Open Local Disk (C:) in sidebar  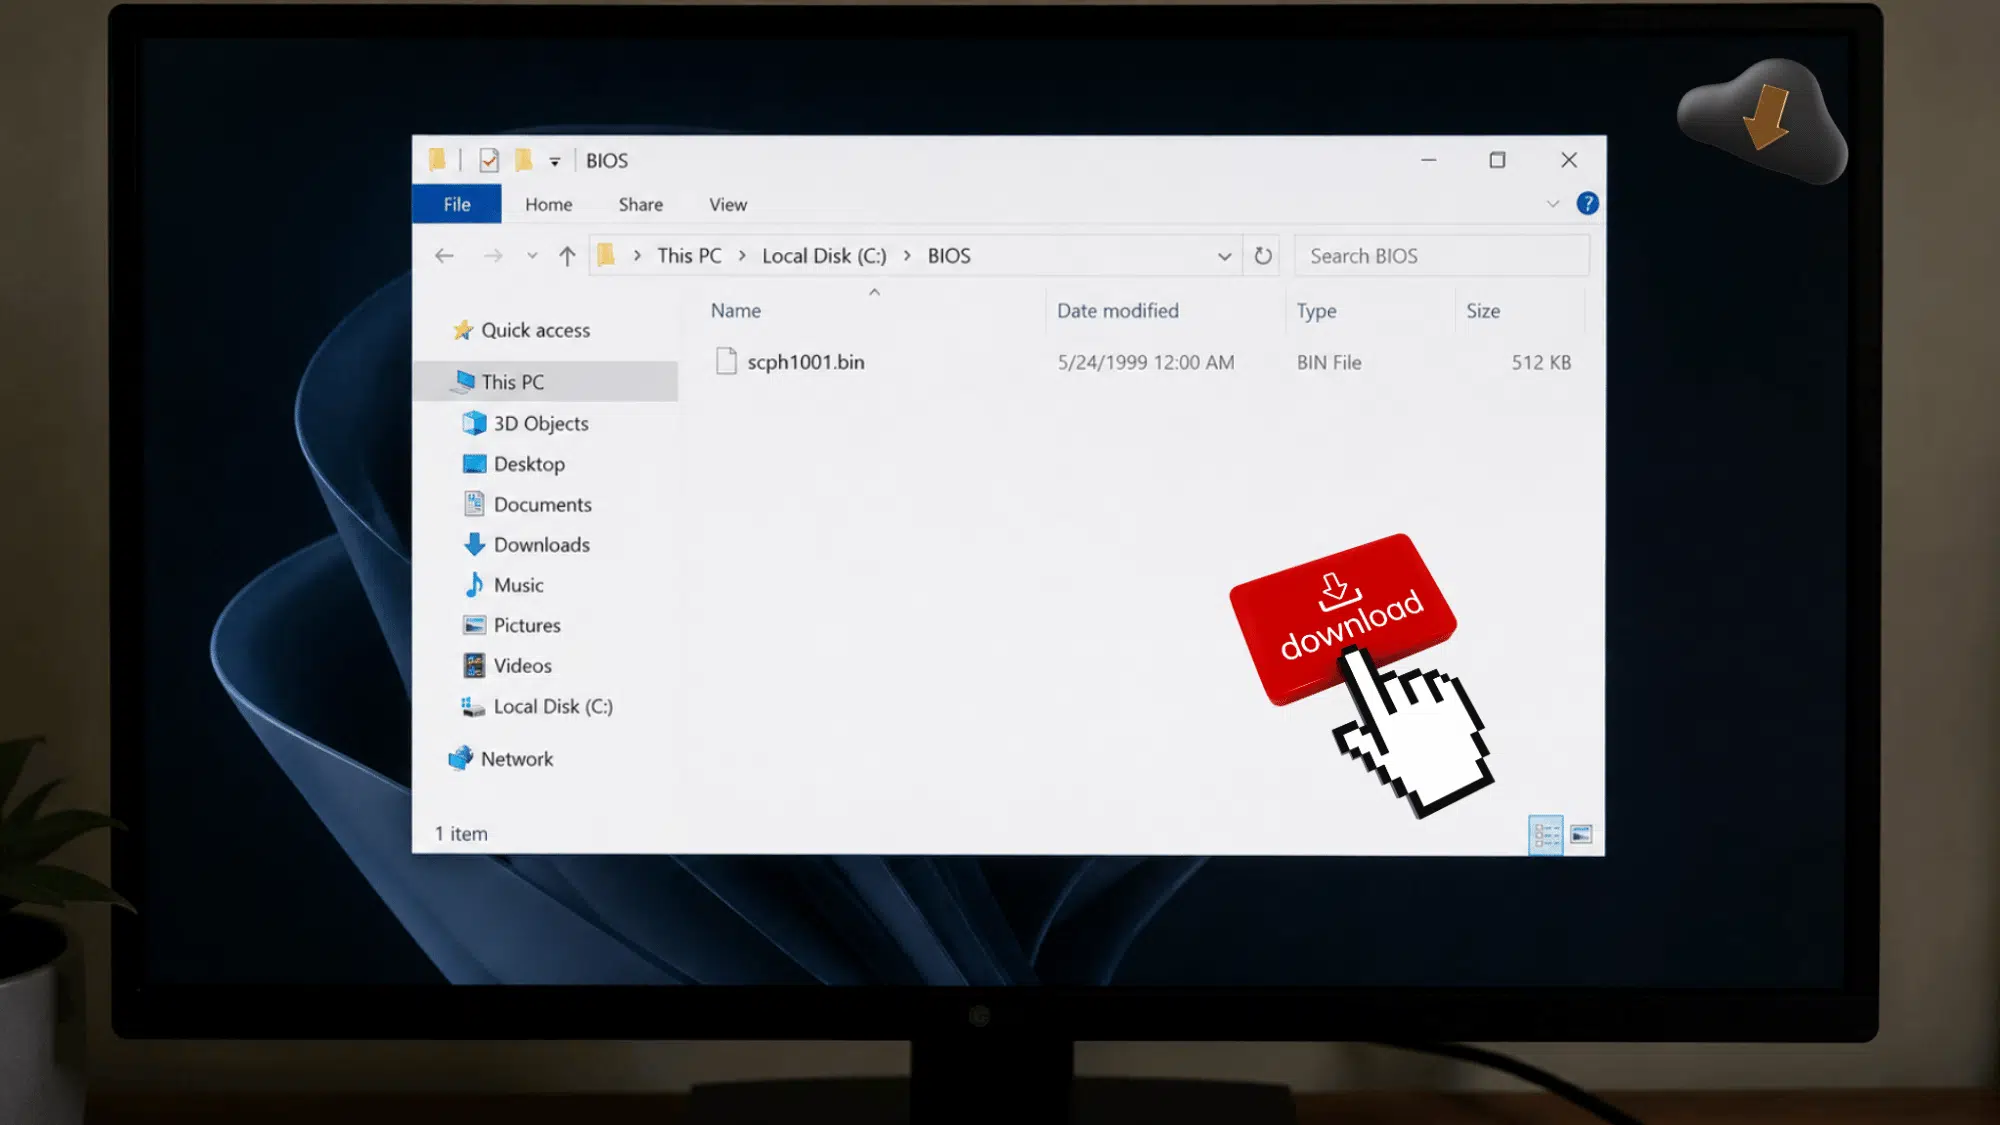coord(553,706)
